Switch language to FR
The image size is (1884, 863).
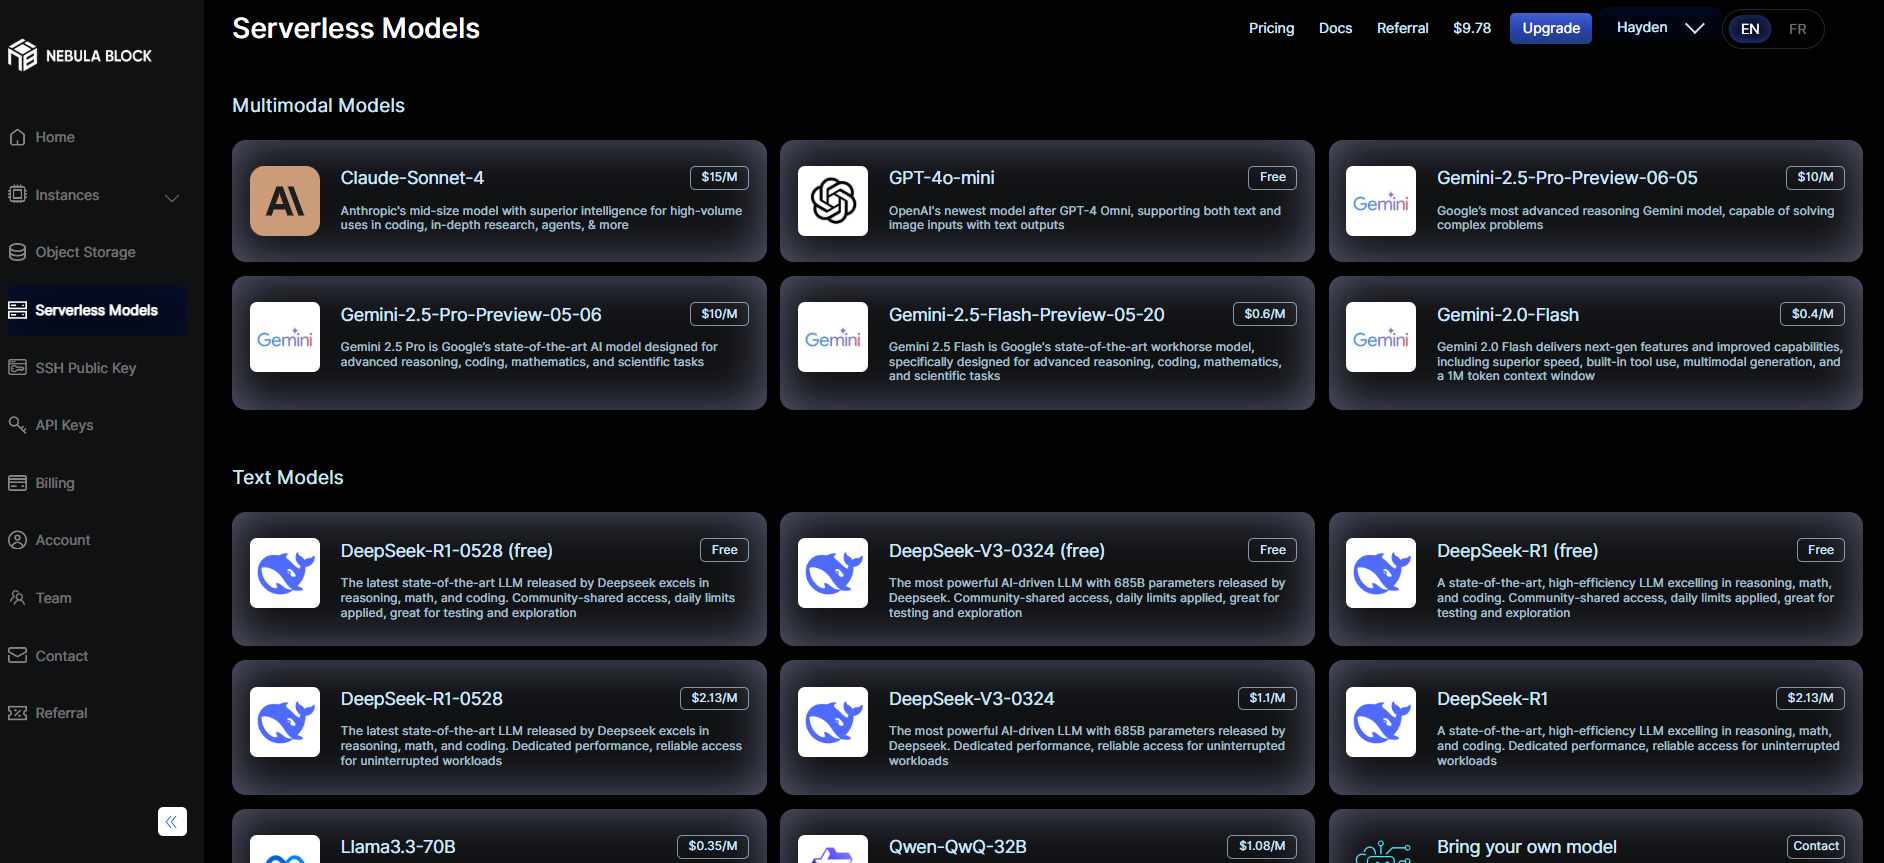click(x=1798, y=29)
